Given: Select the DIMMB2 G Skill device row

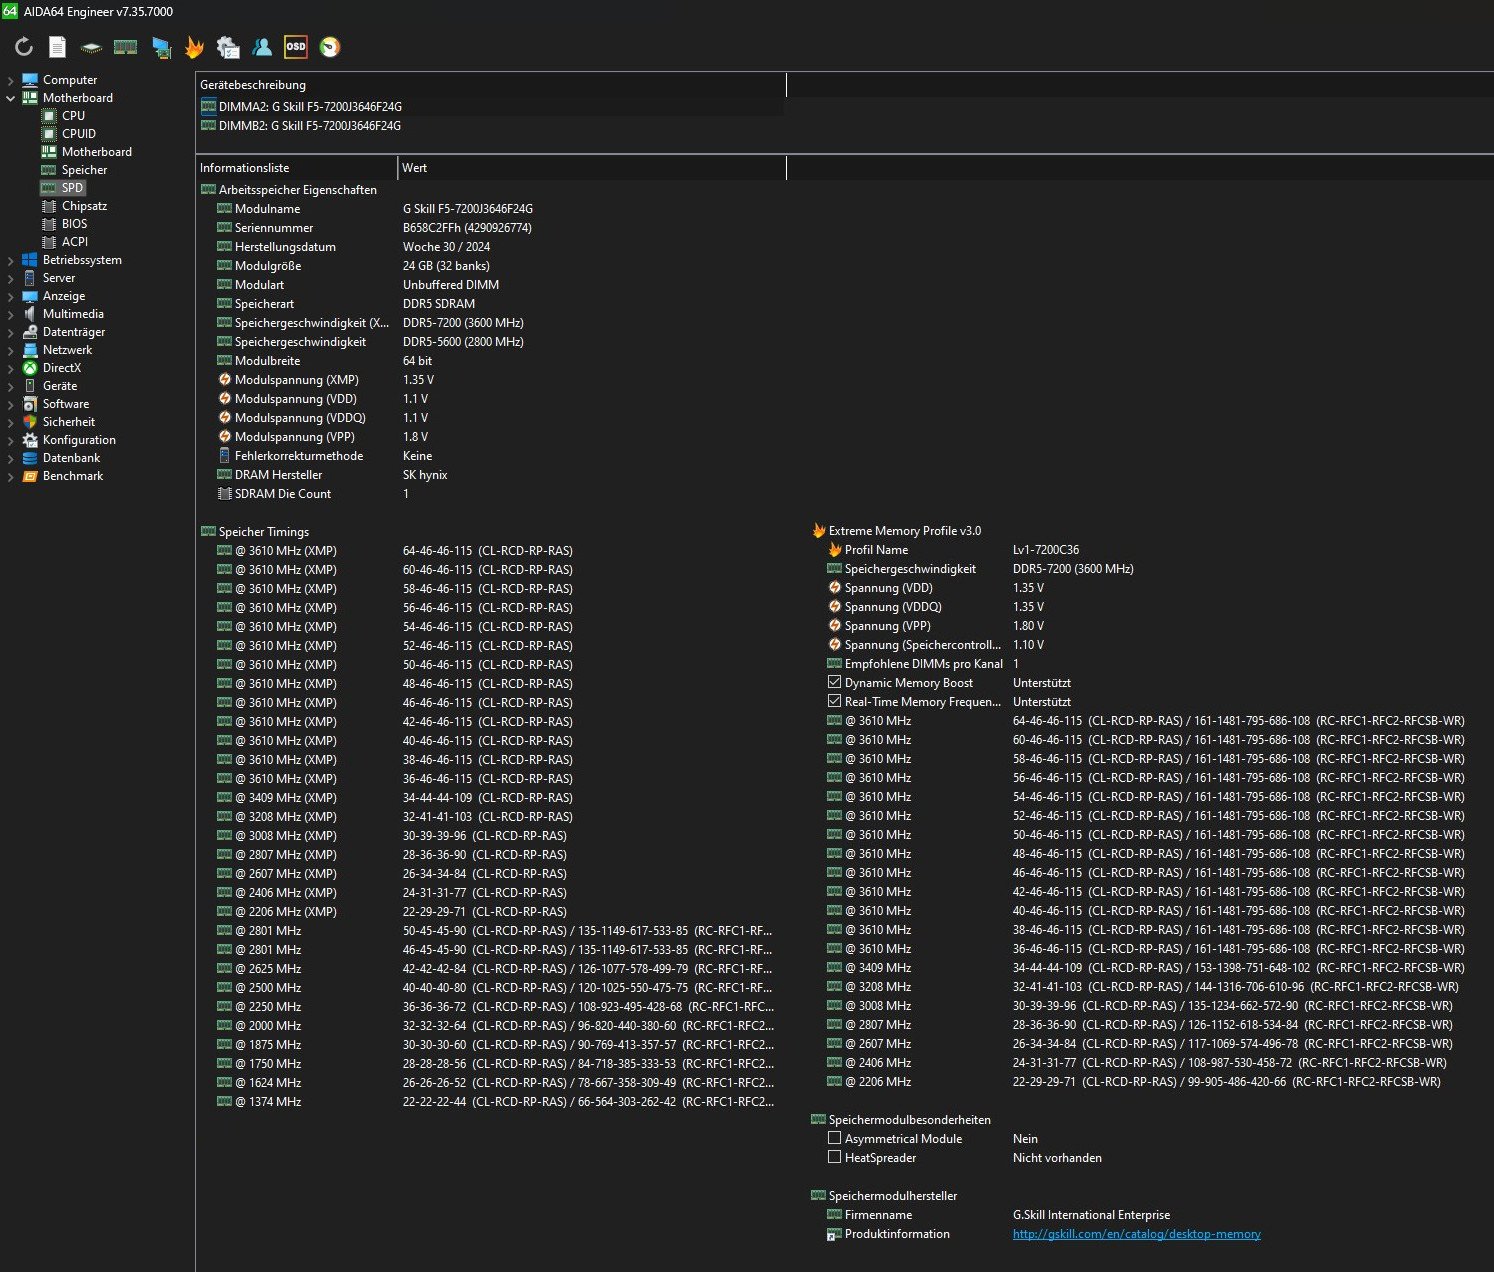Looking at the screenshot, I should click(310, 126).
